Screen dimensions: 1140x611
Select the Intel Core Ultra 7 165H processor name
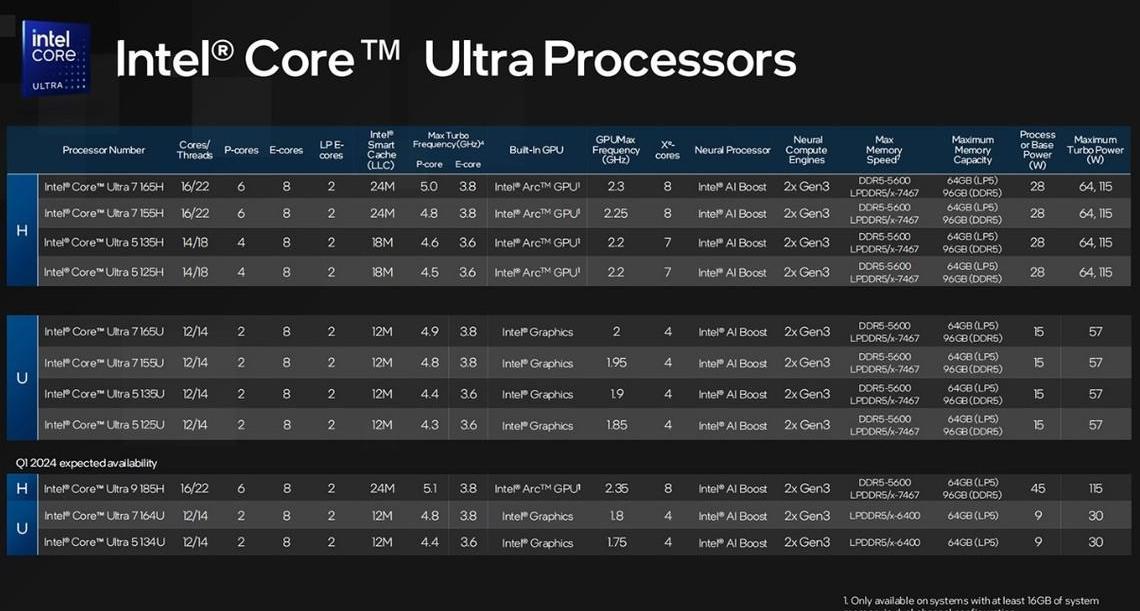(x=103, y=186)
